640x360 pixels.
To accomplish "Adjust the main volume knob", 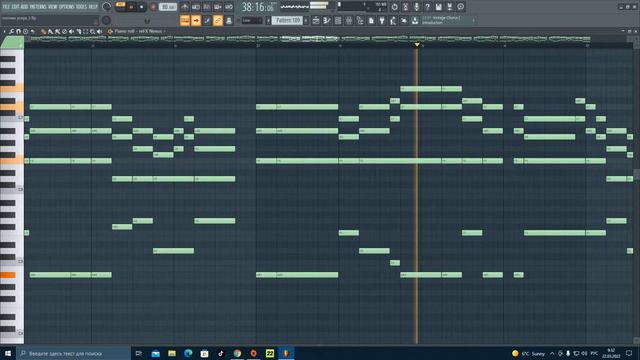I will pos(107,7).
